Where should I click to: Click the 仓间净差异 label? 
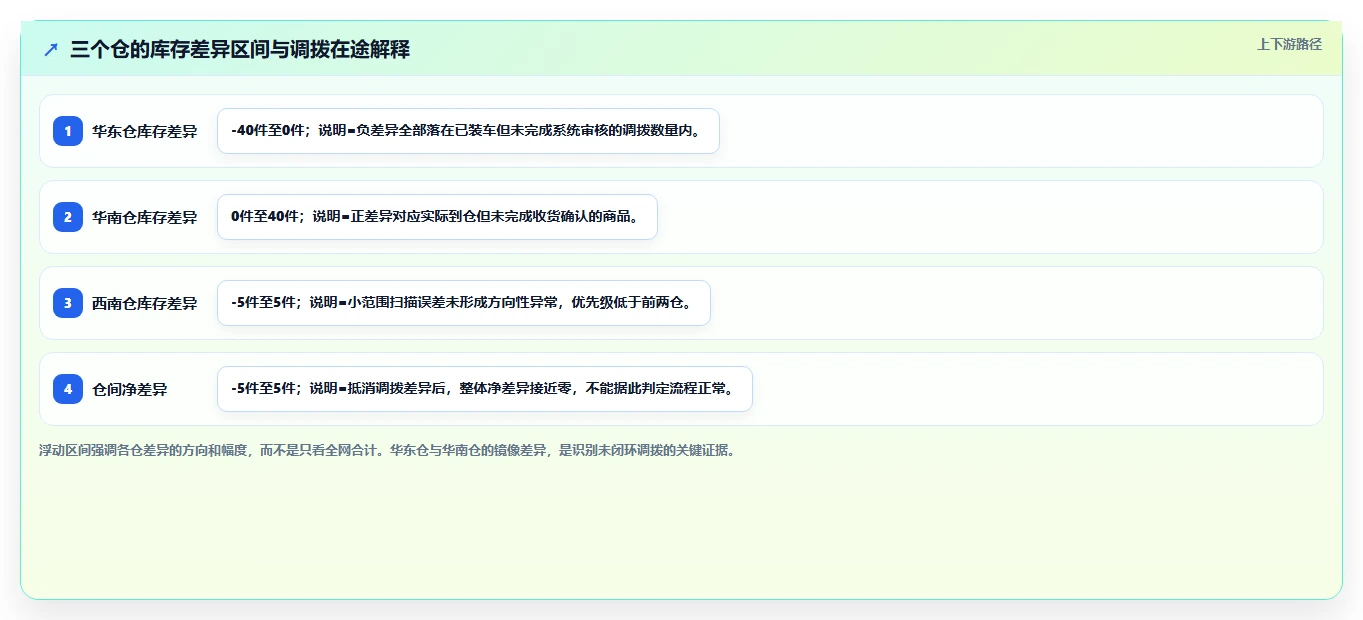[x=130, y=389]
